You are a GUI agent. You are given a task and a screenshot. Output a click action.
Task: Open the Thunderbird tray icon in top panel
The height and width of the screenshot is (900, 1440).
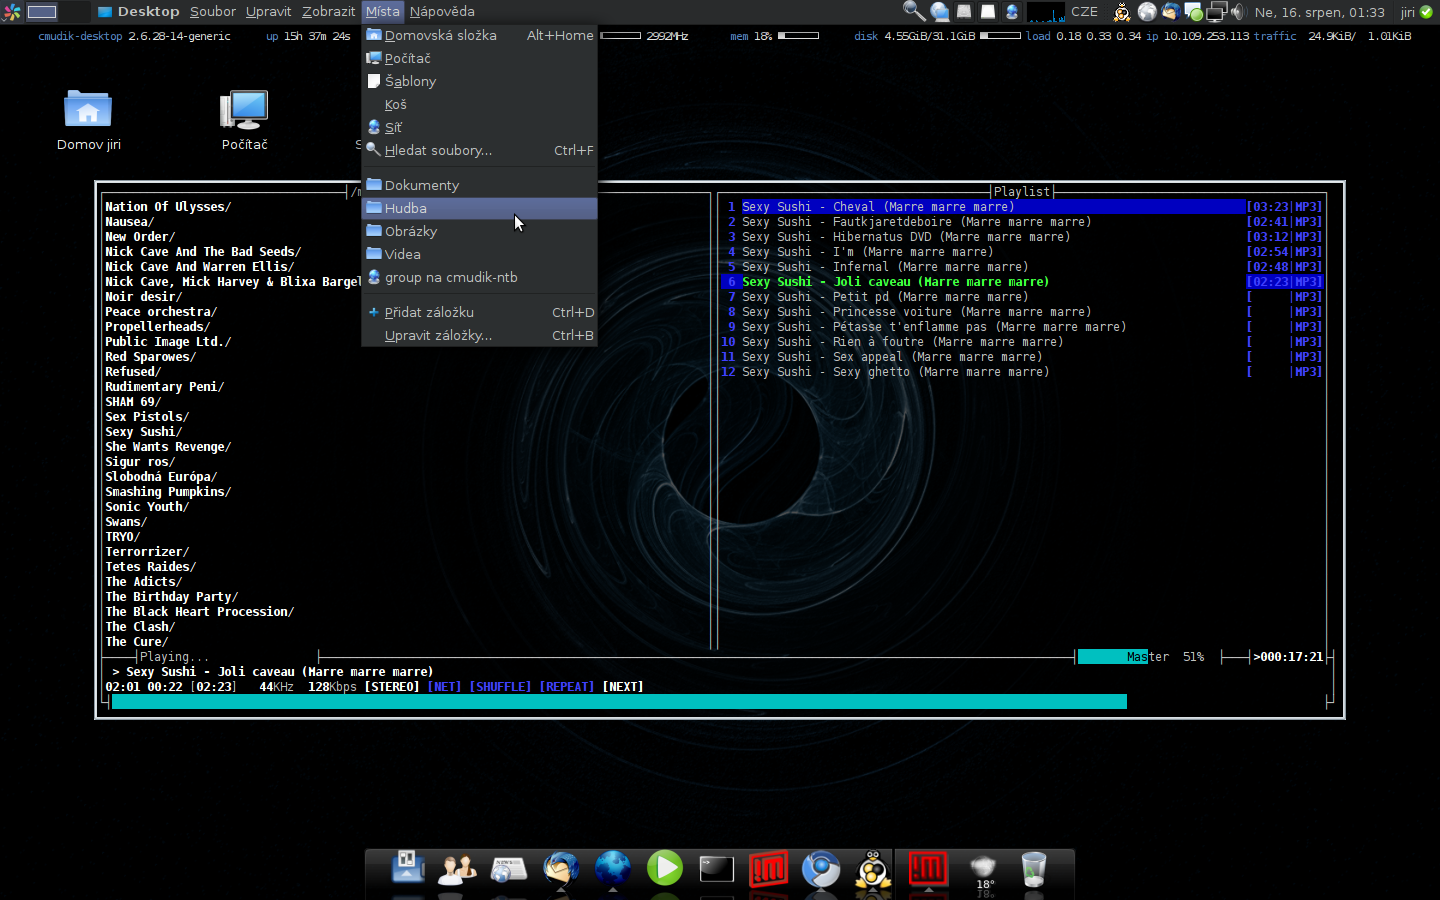tap(1170, 12)
